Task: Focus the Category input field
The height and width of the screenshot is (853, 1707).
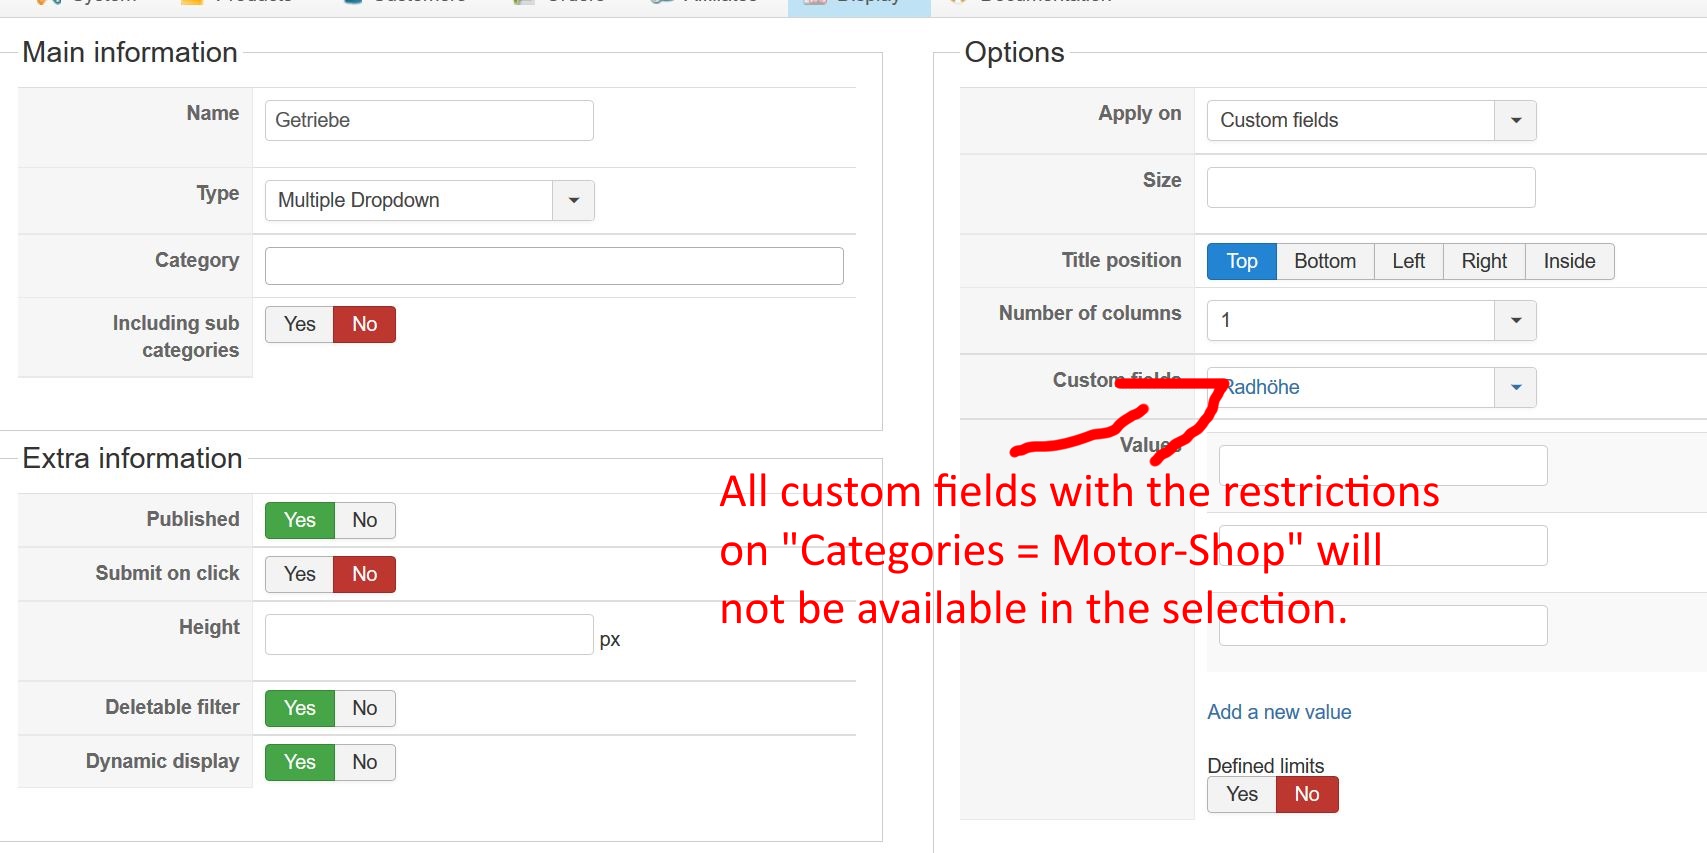Action: click(554, 266)
